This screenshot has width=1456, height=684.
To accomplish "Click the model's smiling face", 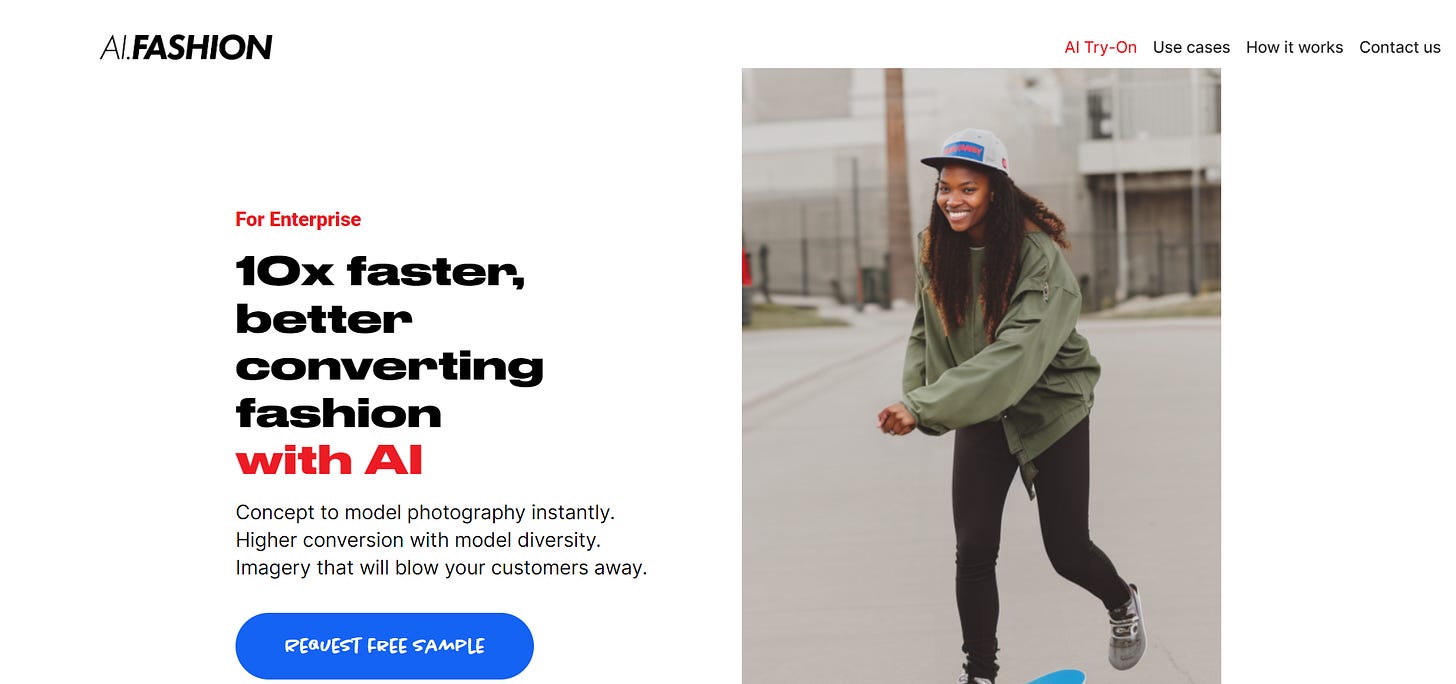I will tap(964, 200).
